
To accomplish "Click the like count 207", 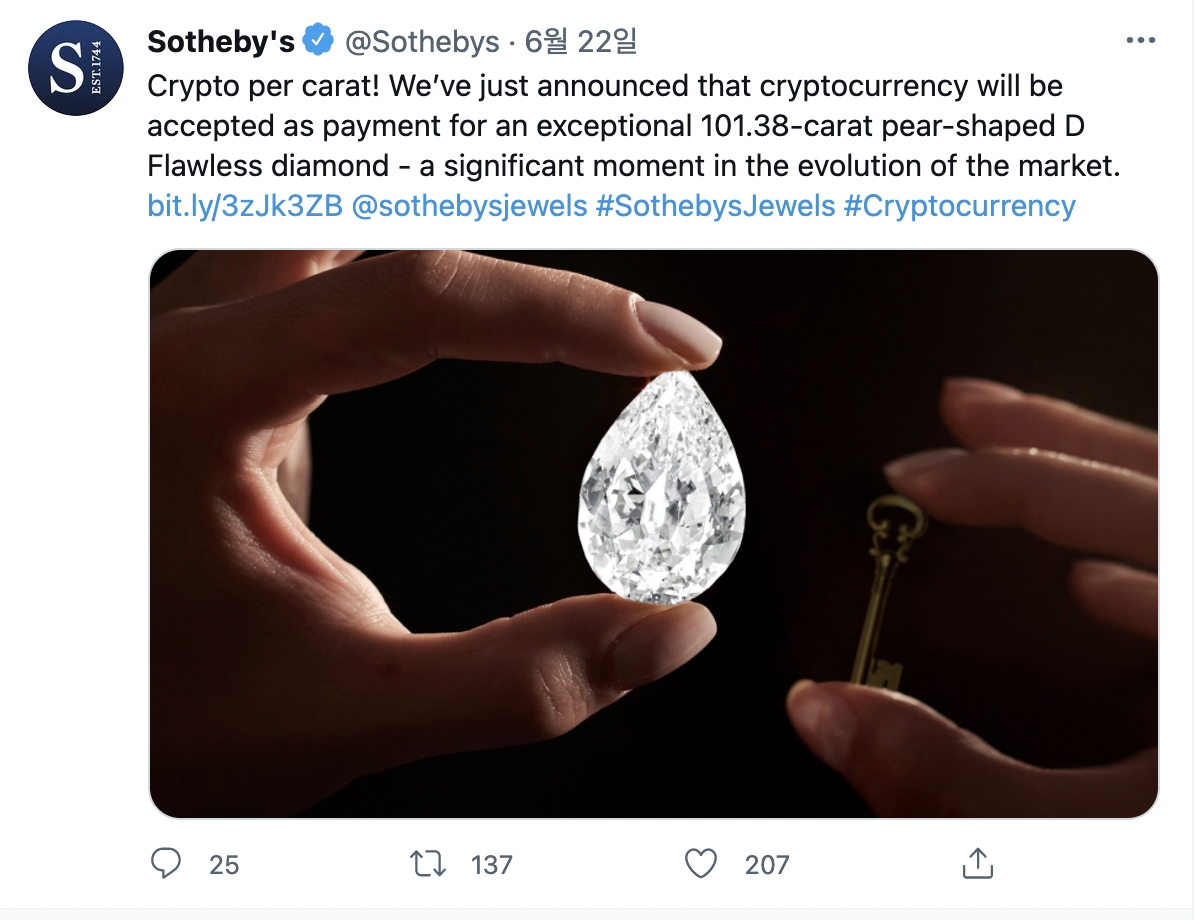I will click(767, 864).
